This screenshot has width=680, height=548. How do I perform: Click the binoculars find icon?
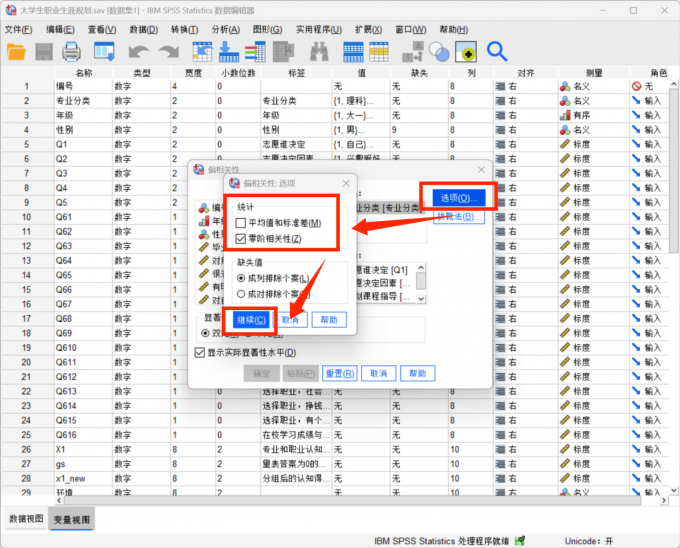pyautogui.click(x=319, y=52)
